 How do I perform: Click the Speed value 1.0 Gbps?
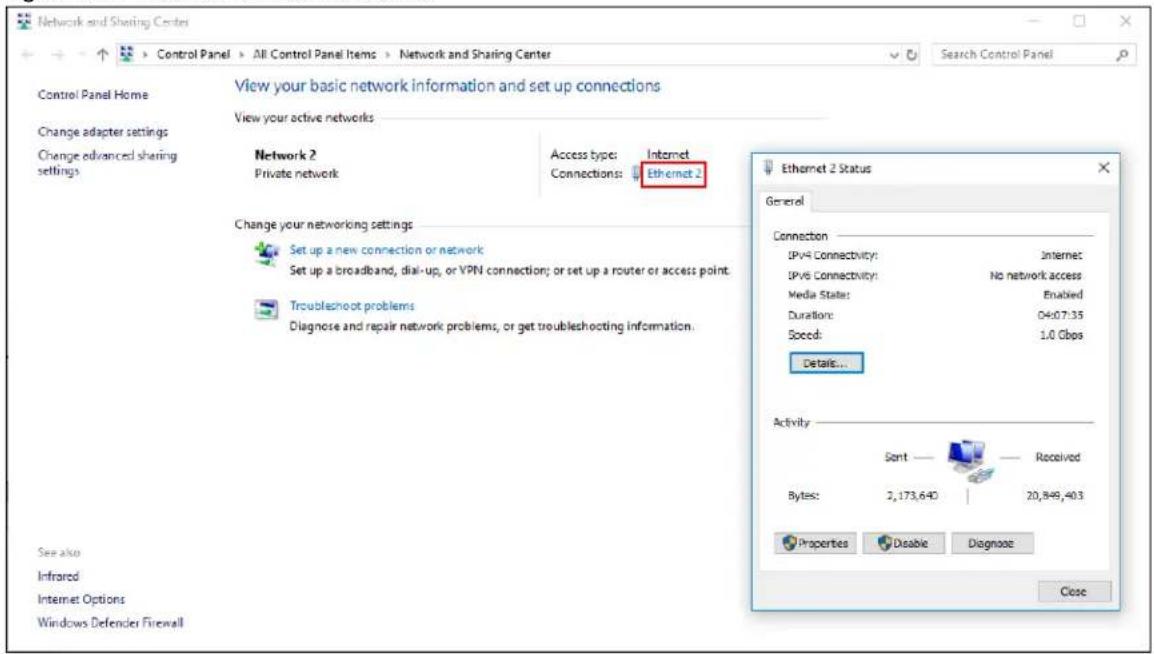1060,335
